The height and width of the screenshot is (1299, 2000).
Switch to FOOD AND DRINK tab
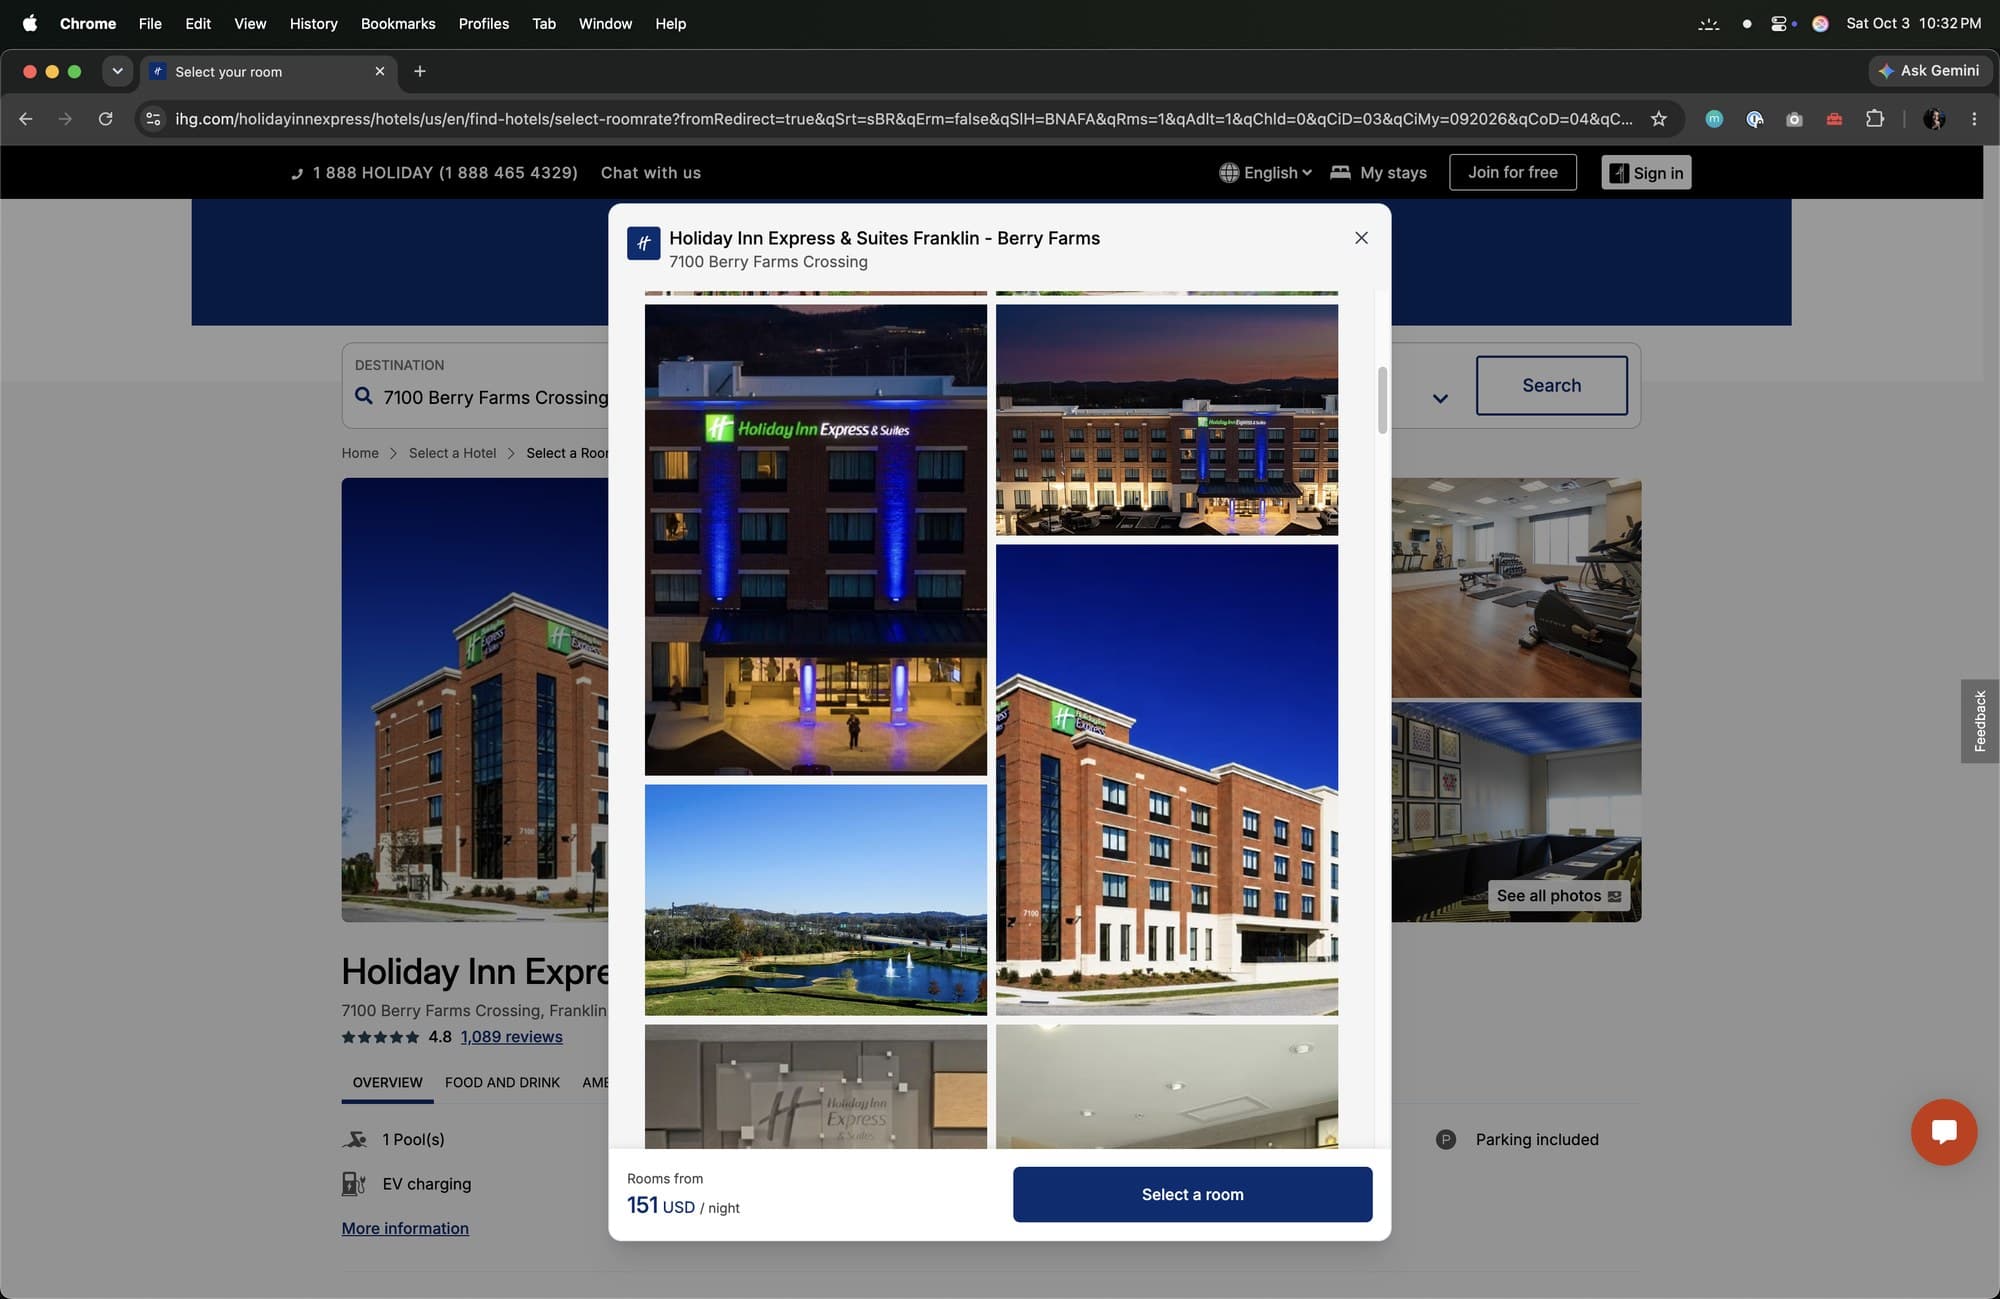(502, 1082)
